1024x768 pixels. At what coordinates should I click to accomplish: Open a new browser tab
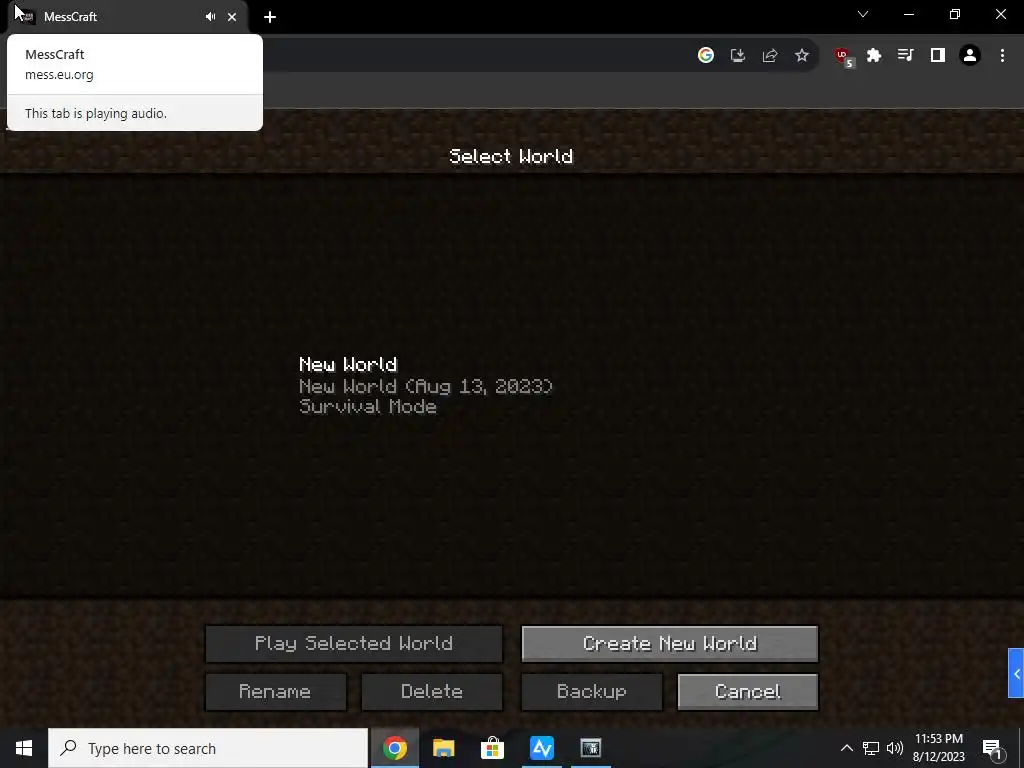pos(270,17)
